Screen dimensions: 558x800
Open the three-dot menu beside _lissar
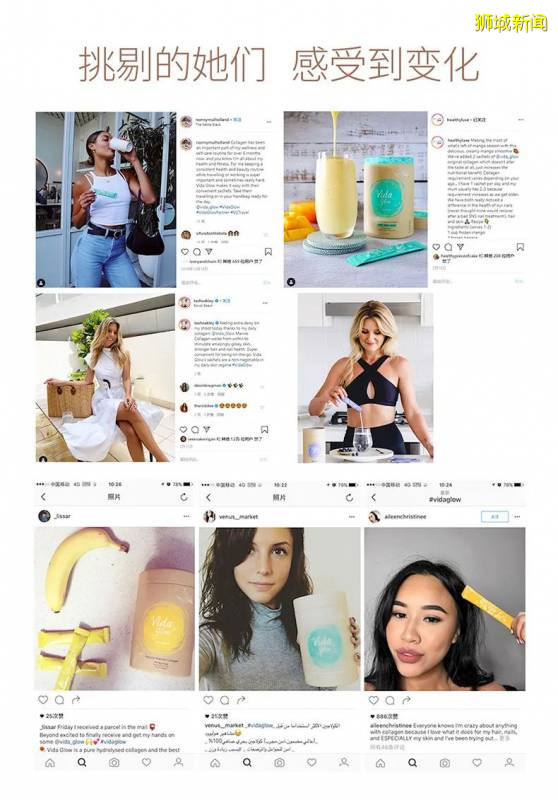coord(186,516)
